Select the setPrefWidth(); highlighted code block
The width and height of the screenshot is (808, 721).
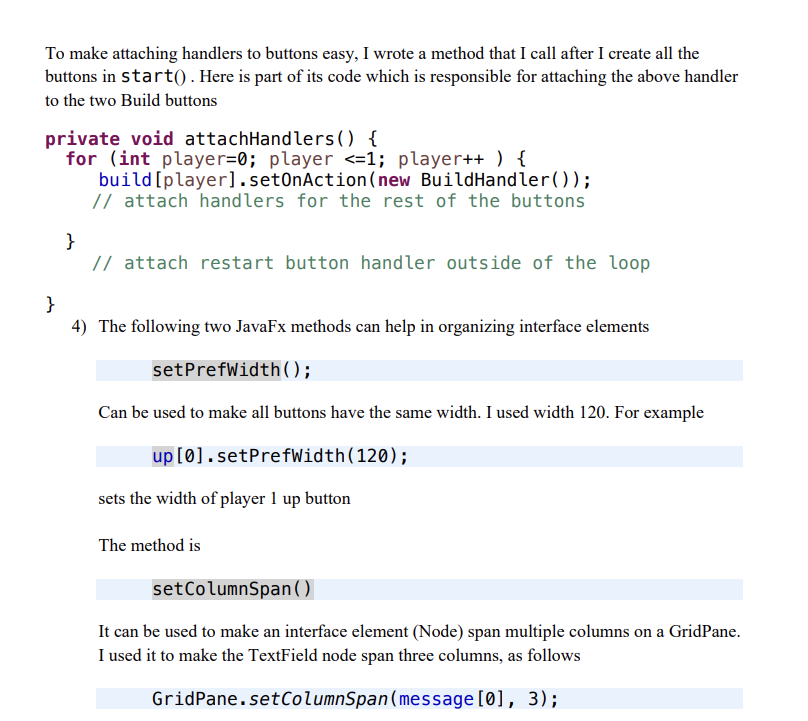coord(231,369)
